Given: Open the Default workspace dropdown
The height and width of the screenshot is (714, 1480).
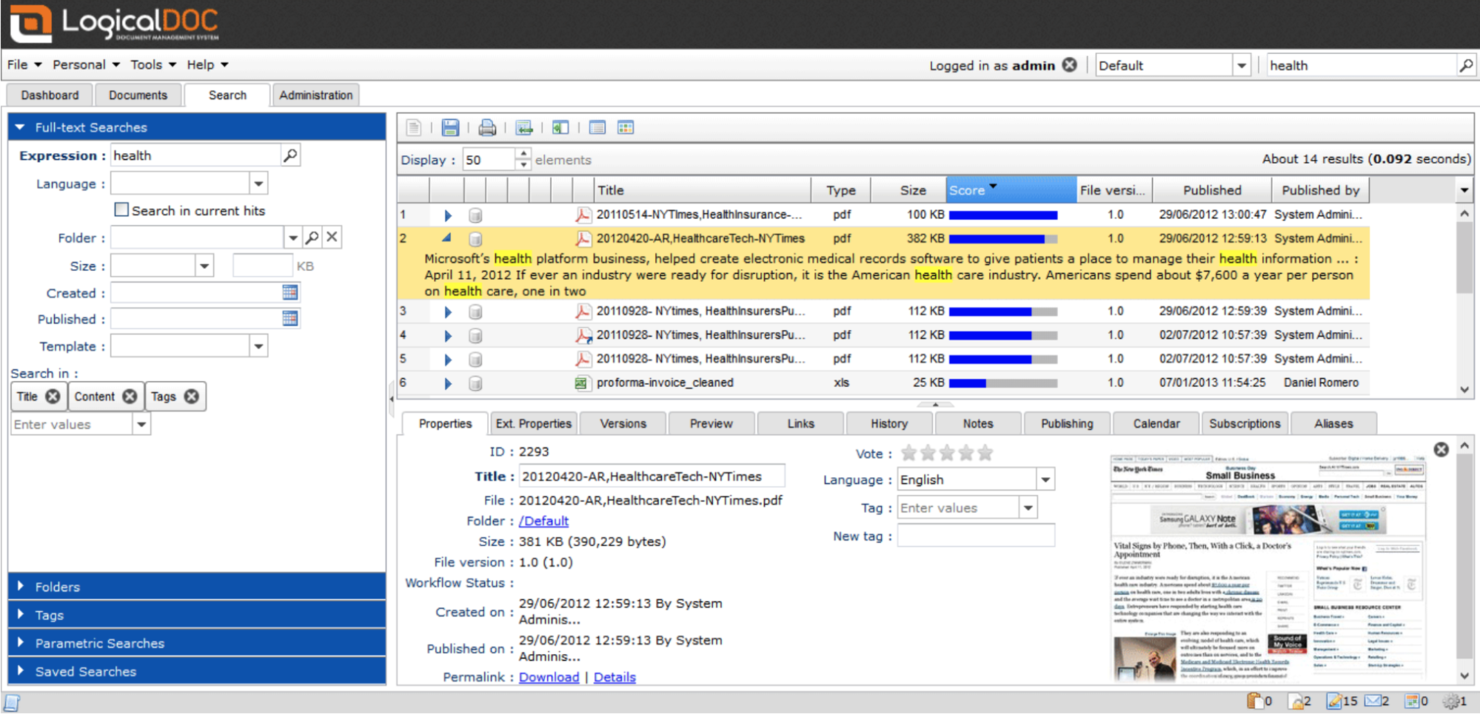Looking at the screenshot, I should pyautogui.click(x=1241, y=66).
